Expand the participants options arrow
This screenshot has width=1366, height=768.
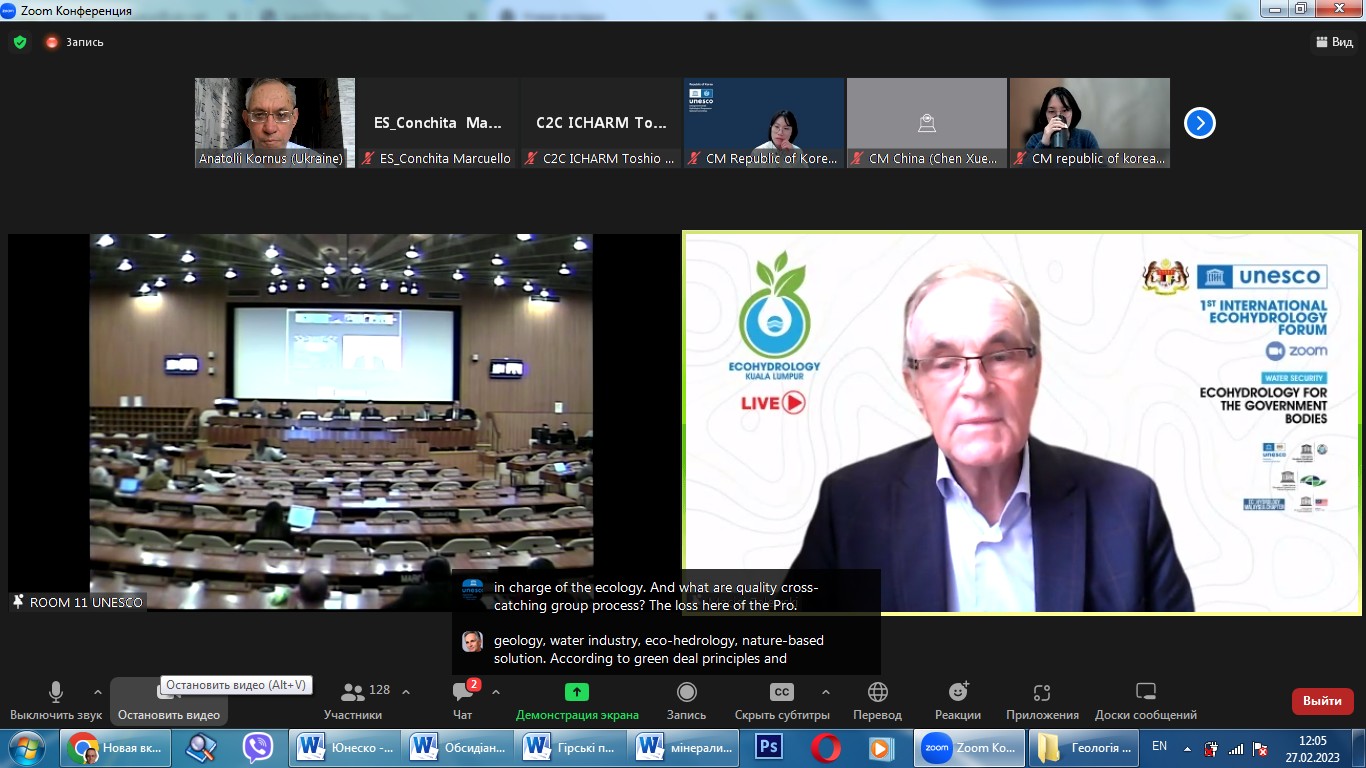point(406,692)
